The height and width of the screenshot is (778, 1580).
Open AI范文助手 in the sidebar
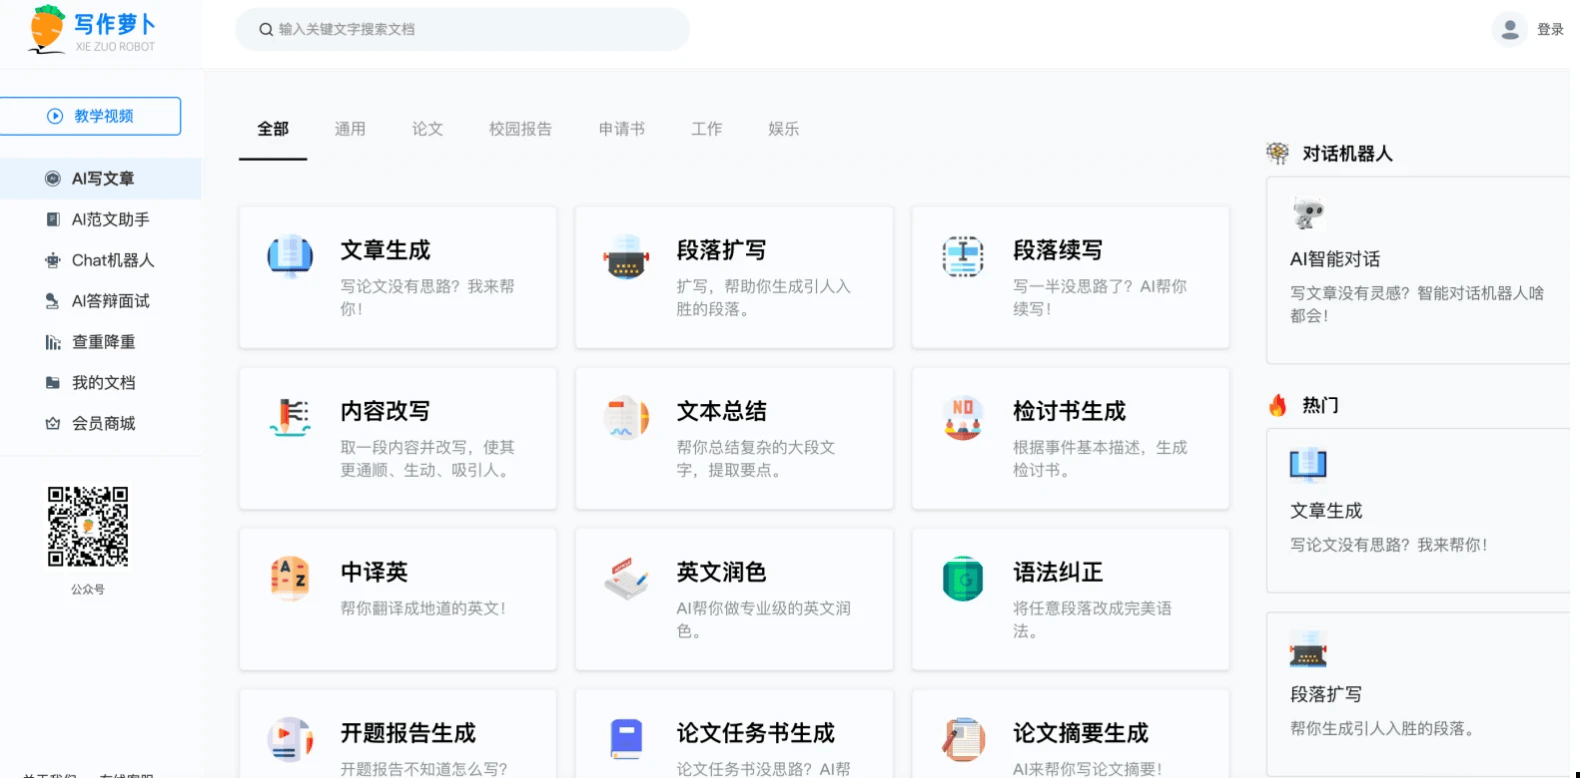100,220
